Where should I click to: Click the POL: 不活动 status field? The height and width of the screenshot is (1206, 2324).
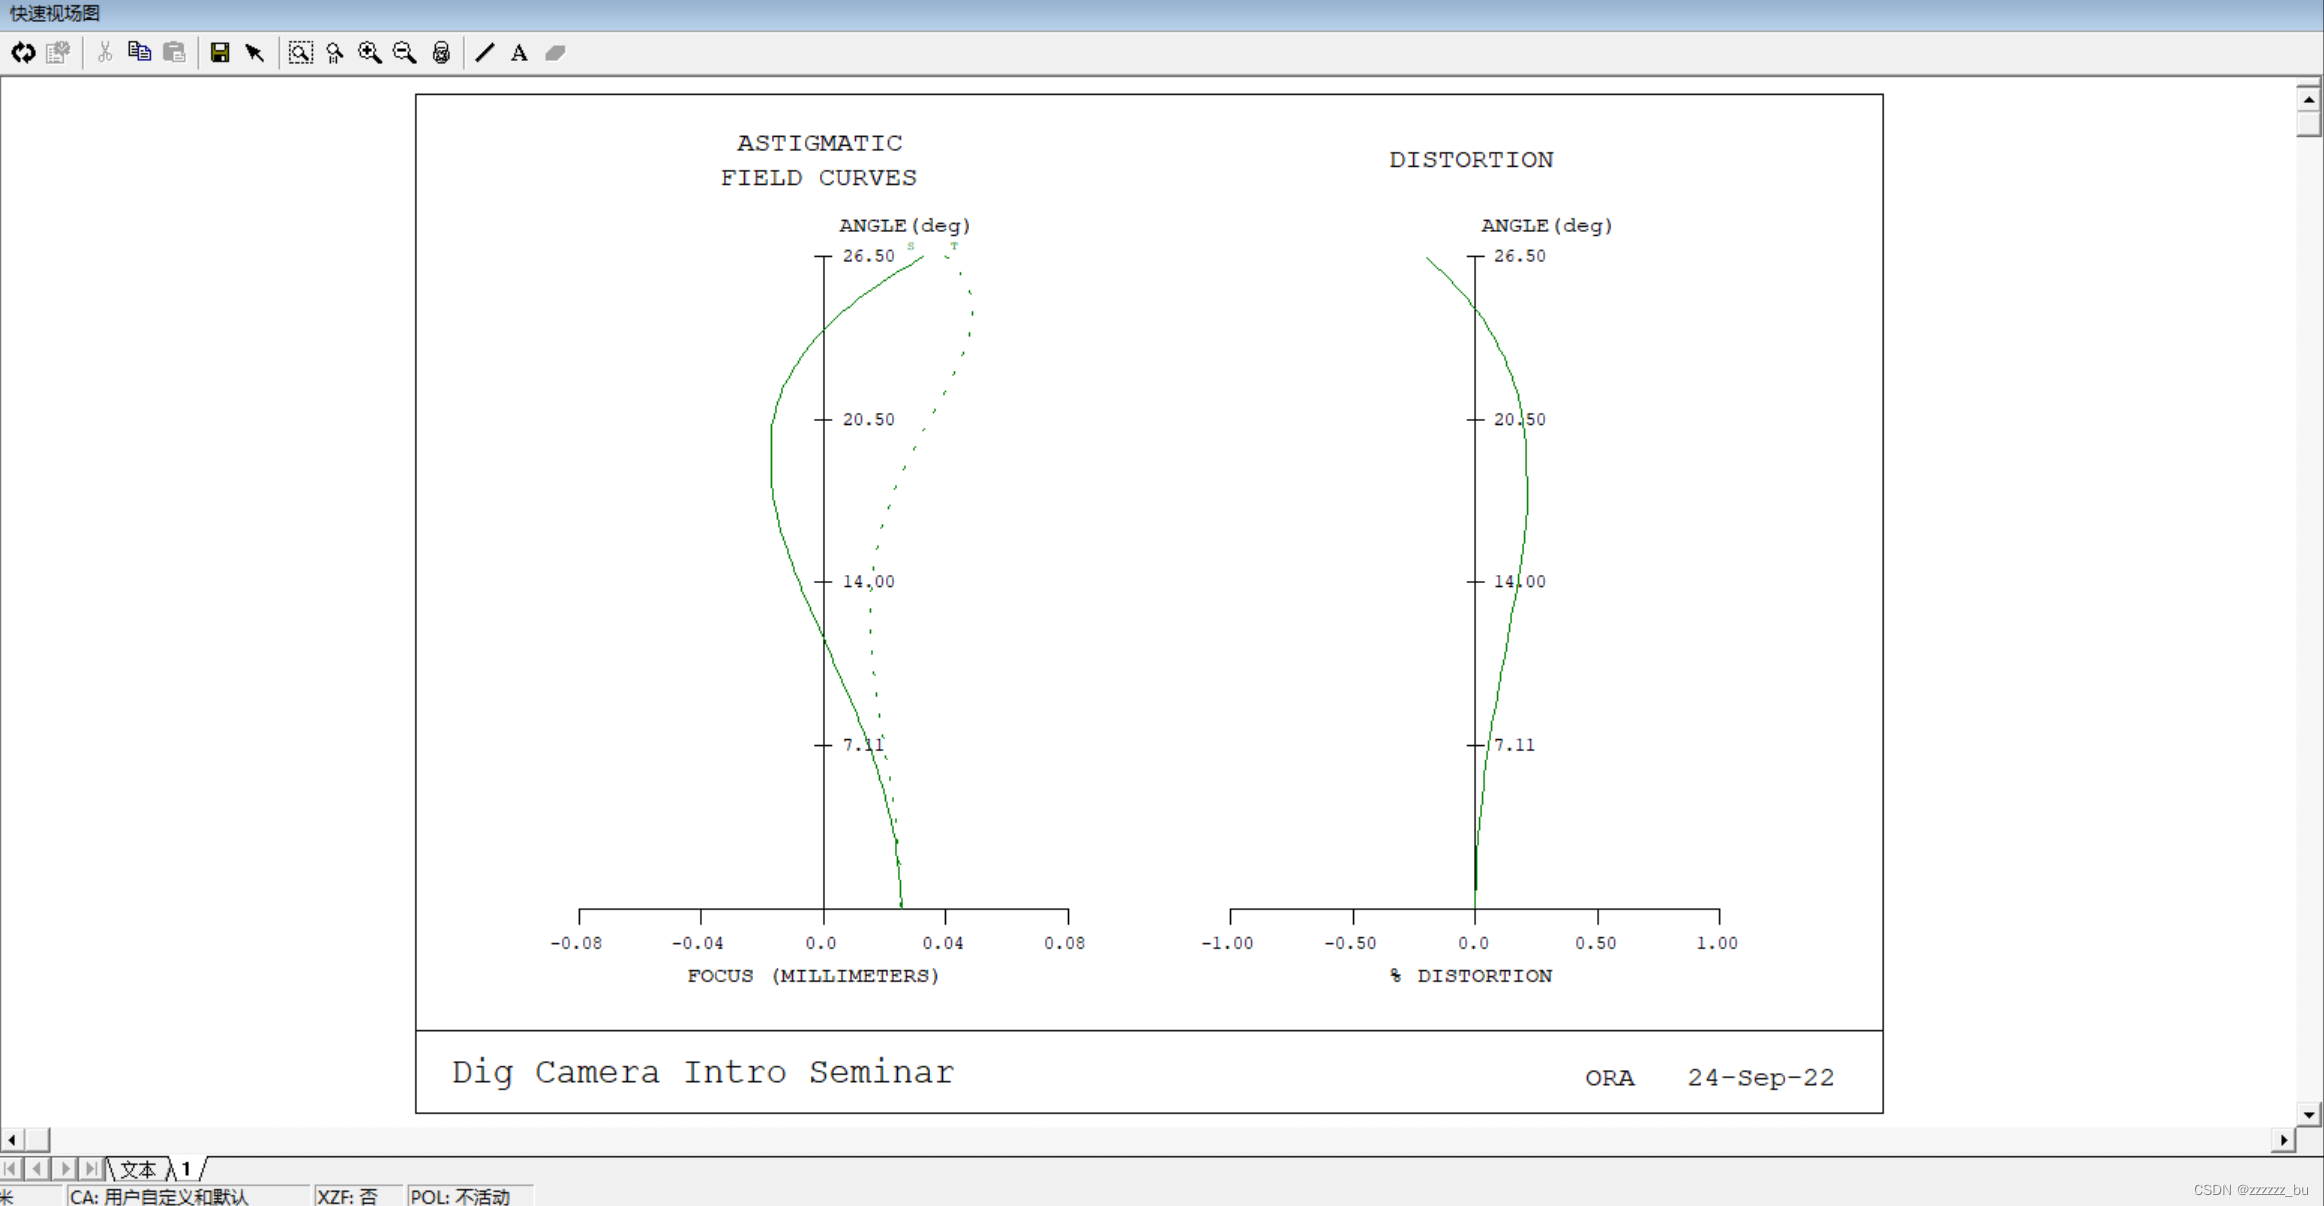pos(461,1196)
